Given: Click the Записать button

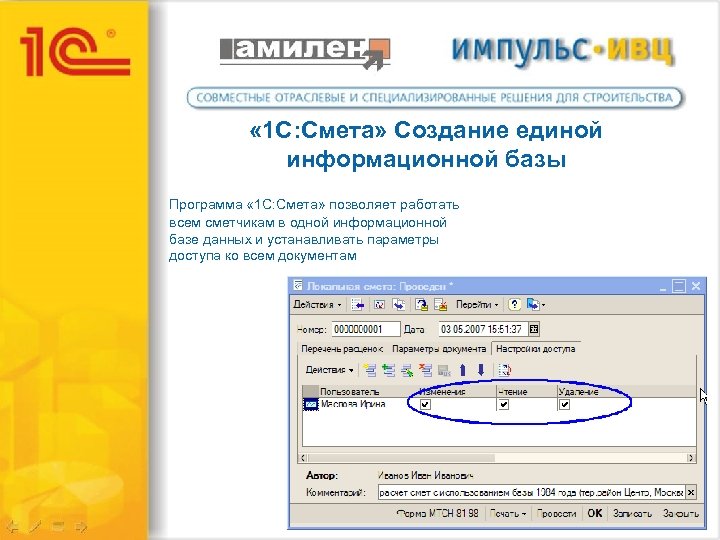Looking at the screenshot, I should tap(632, 513).
